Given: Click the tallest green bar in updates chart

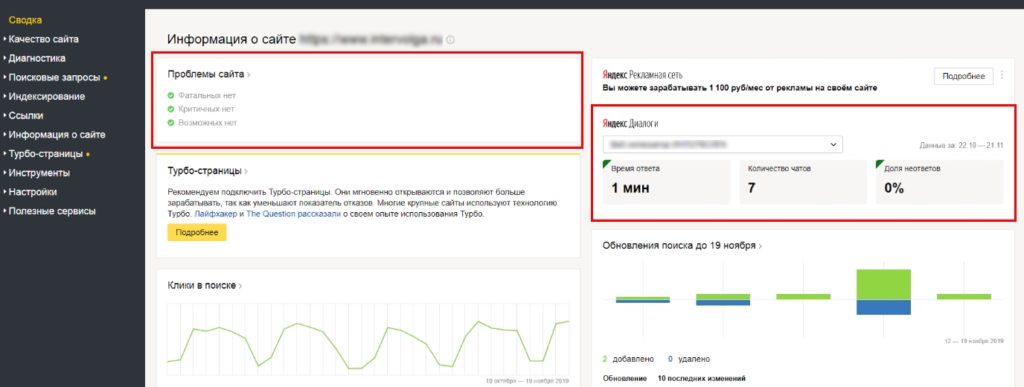Looking at the screenshot, I should coord(883,285).
